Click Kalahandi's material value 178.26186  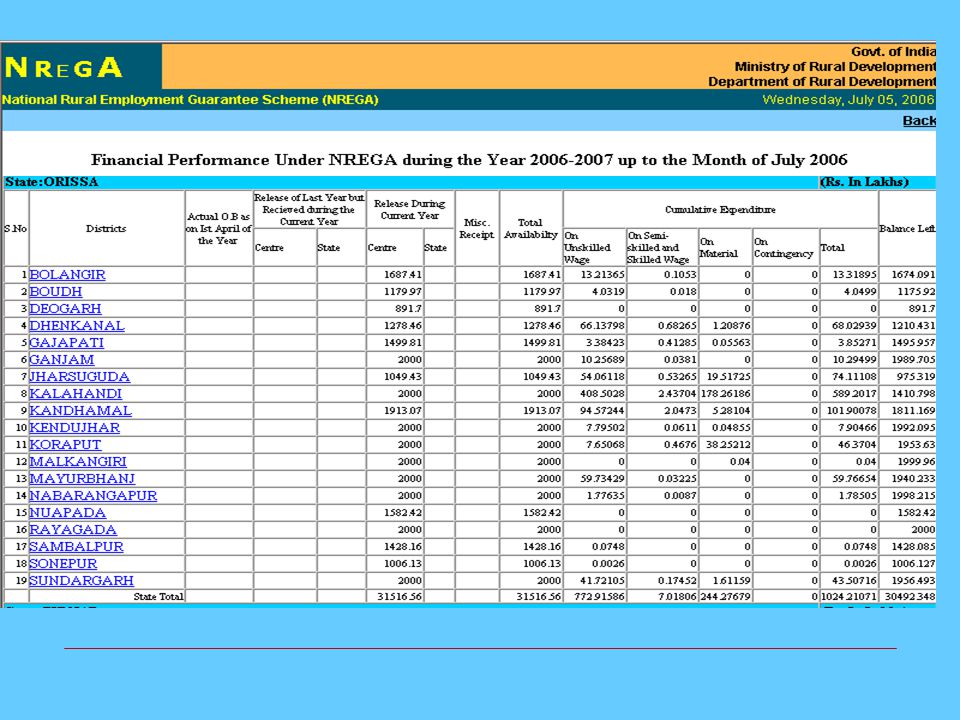pyautogui.click(x=726, y=394)
